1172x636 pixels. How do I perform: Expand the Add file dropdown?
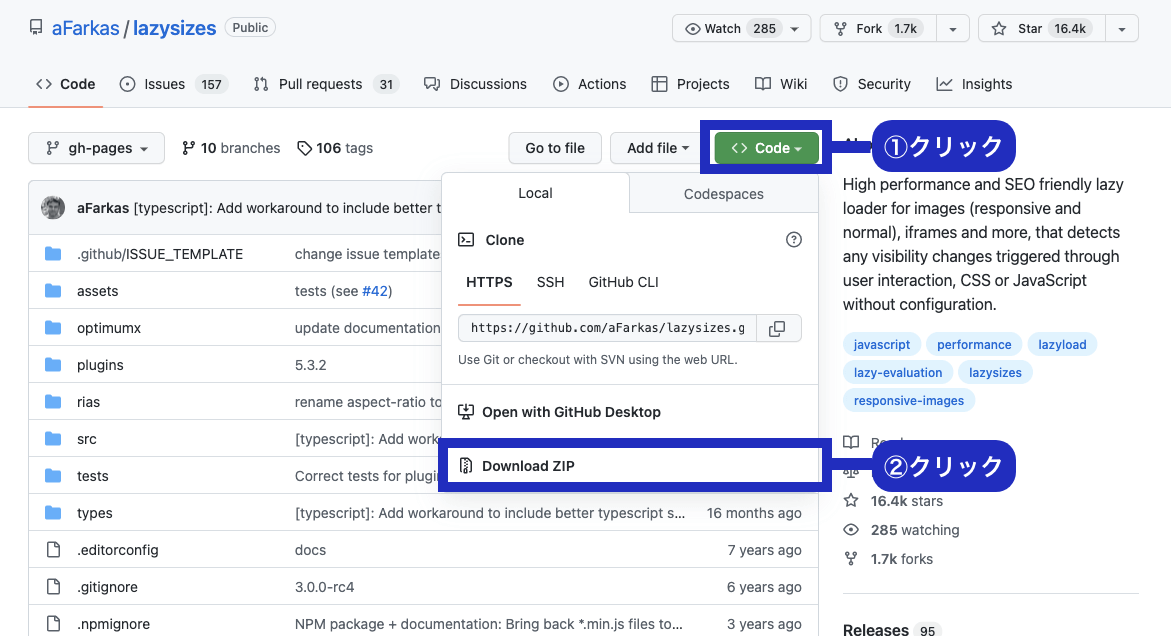click(658, 148)
